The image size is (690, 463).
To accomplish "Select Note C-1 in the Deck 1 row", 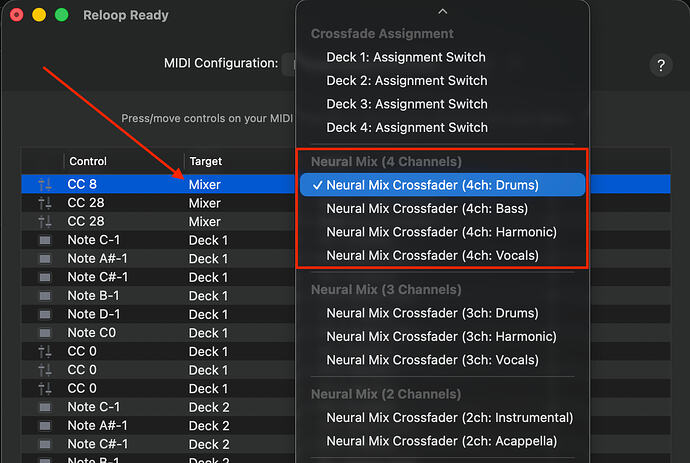I will 93,240.
